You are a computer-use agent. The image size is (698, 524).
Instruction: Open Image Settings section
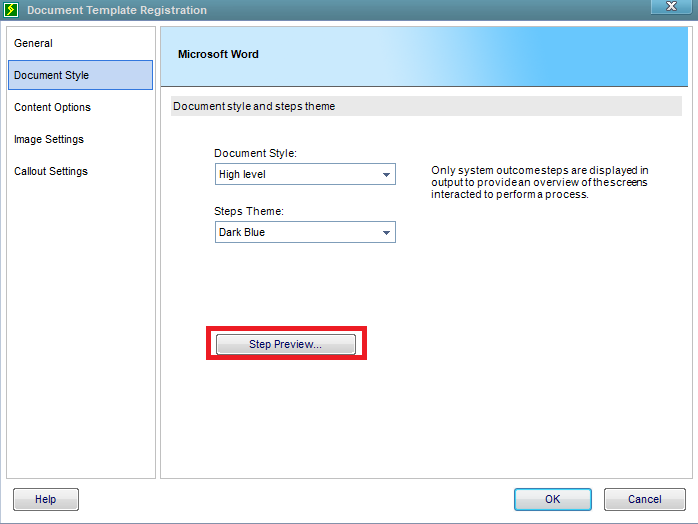[x=49, y=139]
